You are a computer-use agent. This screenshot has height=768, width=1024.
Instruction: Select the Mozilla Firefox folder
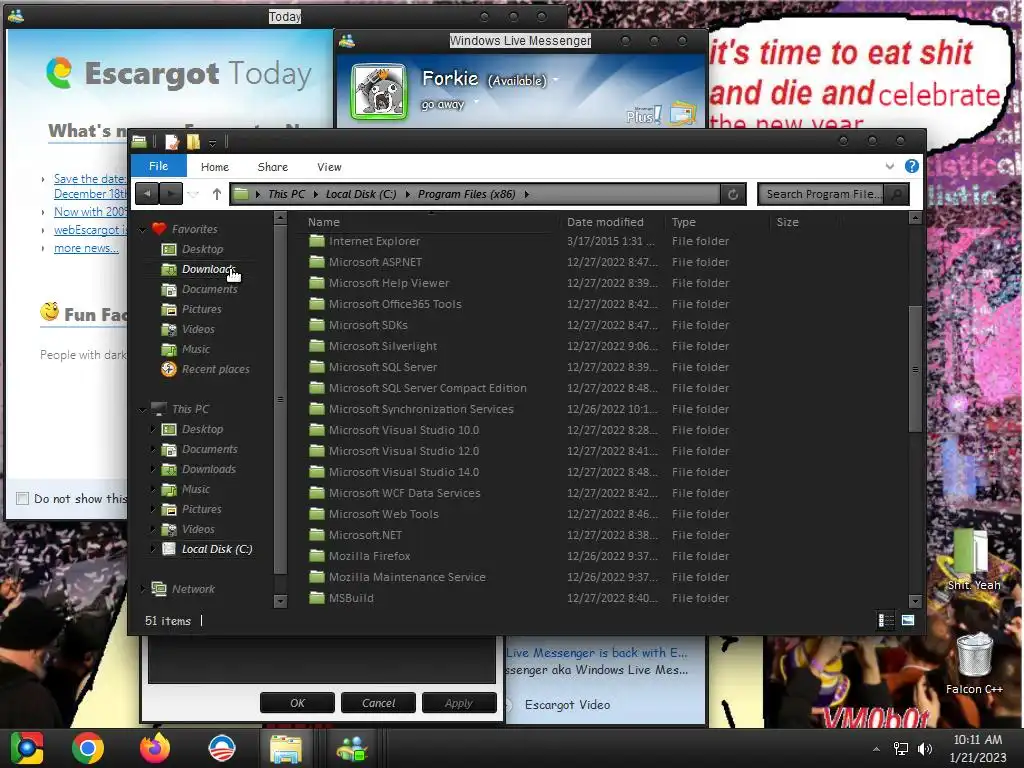tap(369, 556)
